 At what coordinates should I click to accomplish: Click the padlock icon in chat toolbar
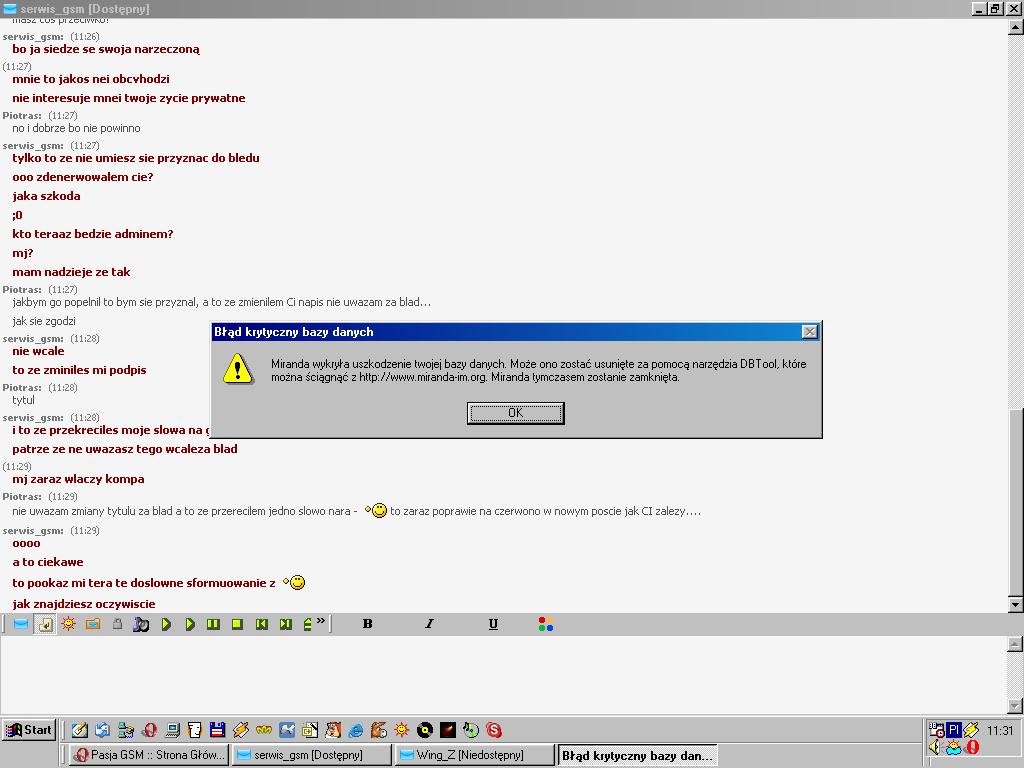click(117, 624)
